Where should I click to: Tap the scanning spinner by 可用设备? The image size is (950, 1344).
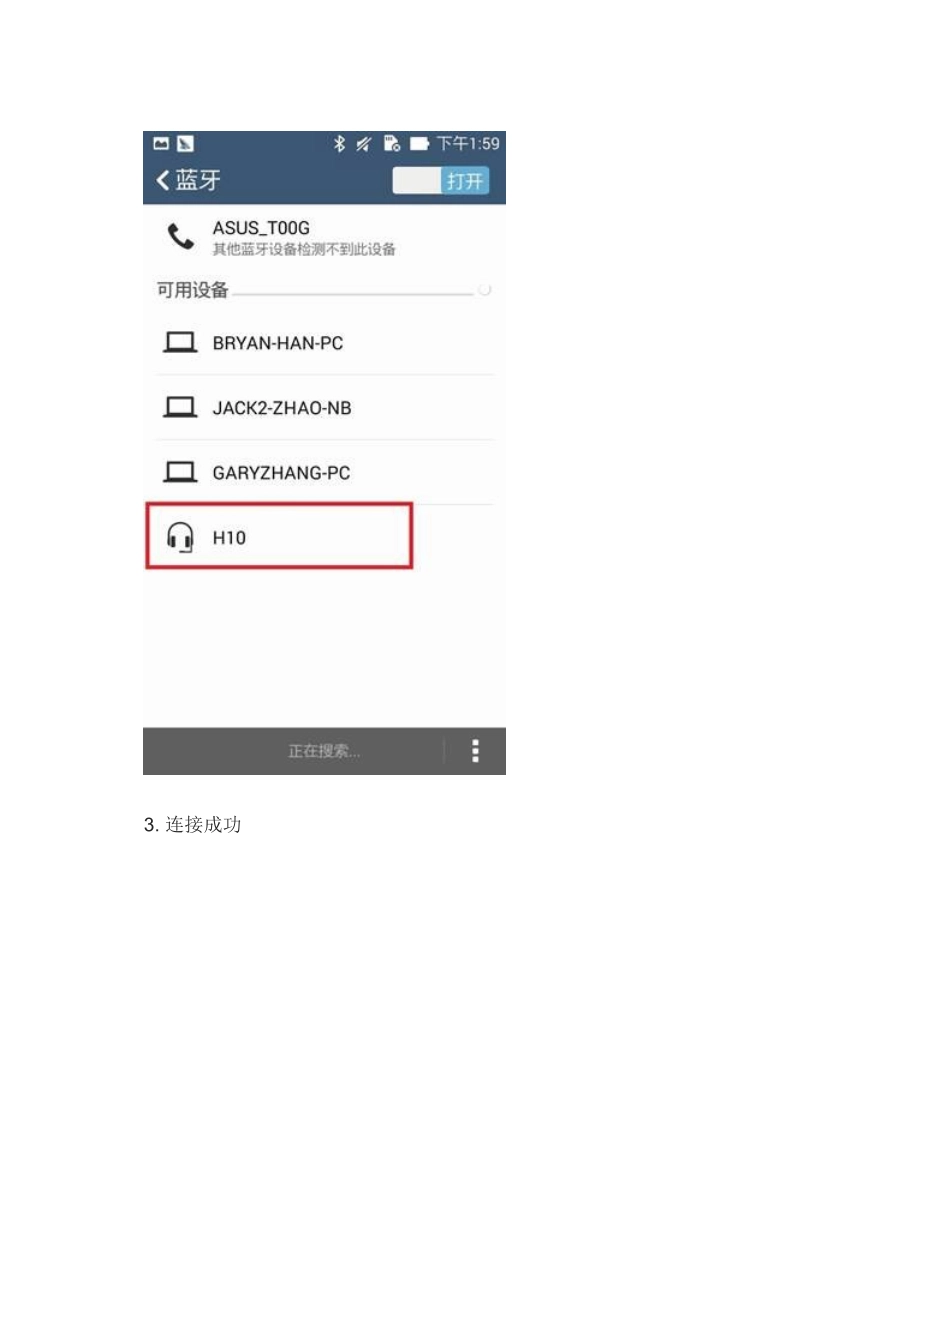click(x=485, y=290)
